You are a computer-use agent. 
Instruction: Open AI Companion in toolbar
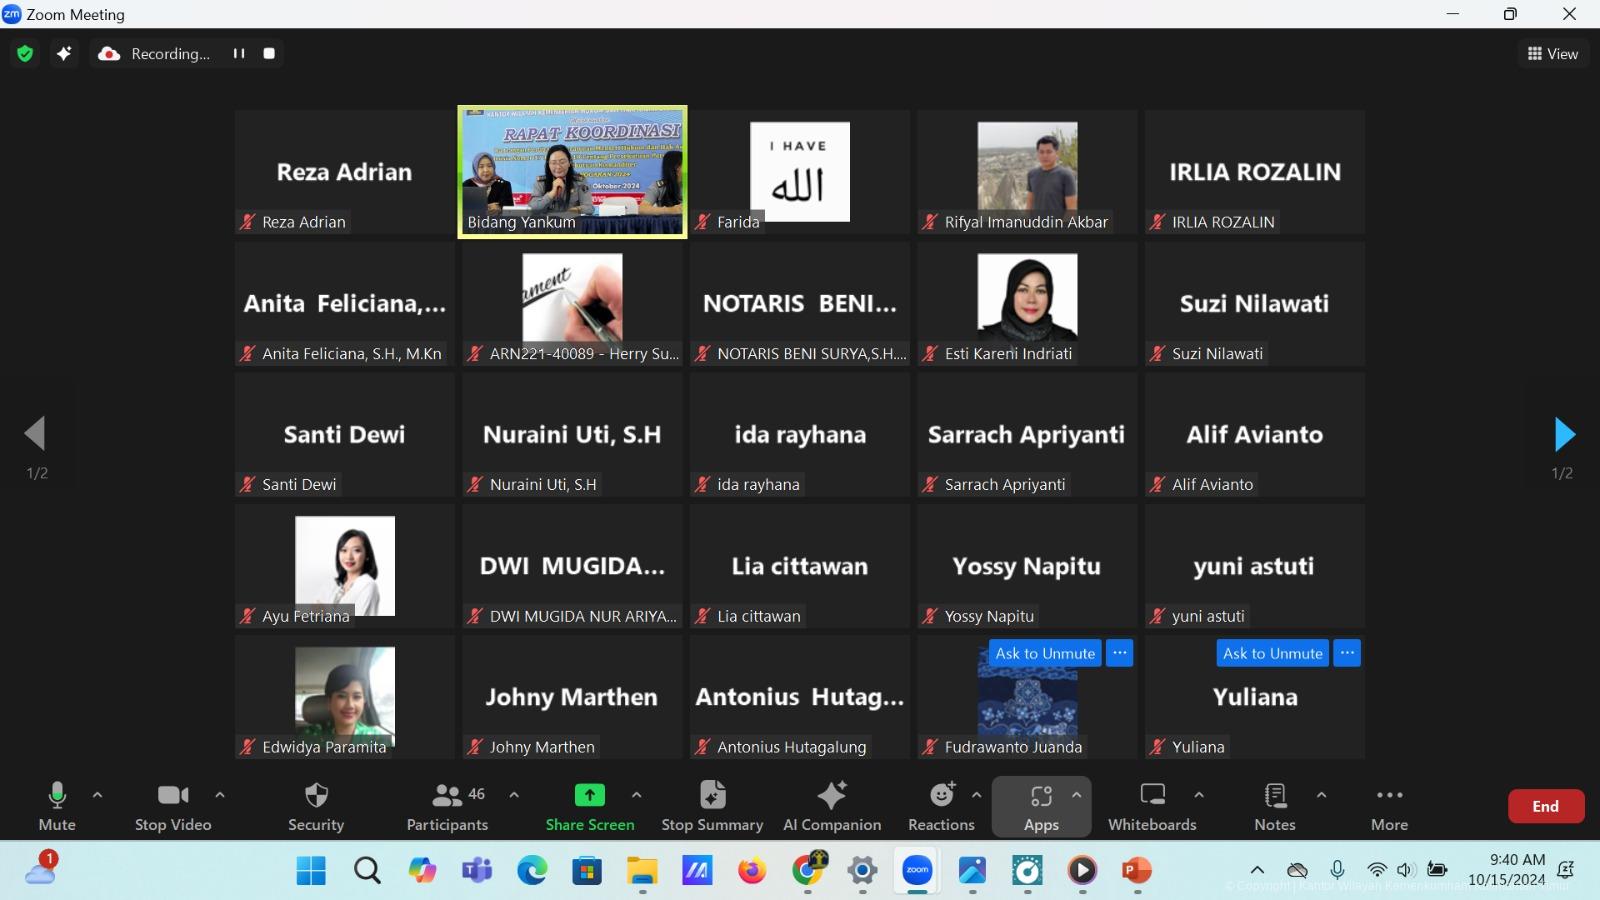point(832,807)
